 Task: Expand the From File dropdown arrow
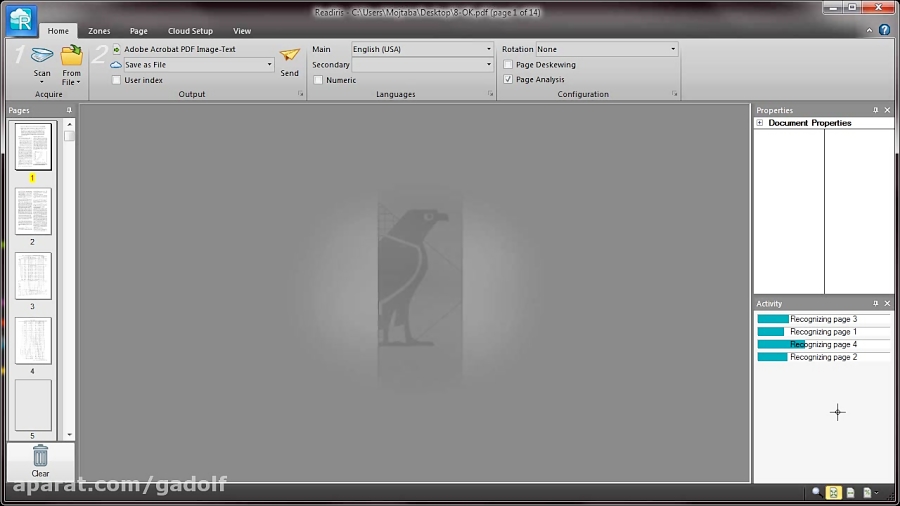coord(78,83)
